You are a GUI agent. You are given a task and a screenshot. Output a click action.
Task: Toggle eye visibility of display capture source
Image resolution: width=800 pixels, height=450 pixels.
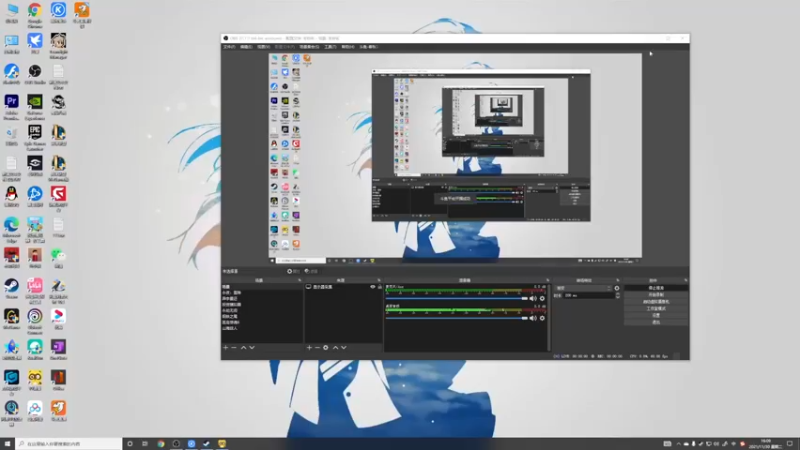click(x=372, y=287)
